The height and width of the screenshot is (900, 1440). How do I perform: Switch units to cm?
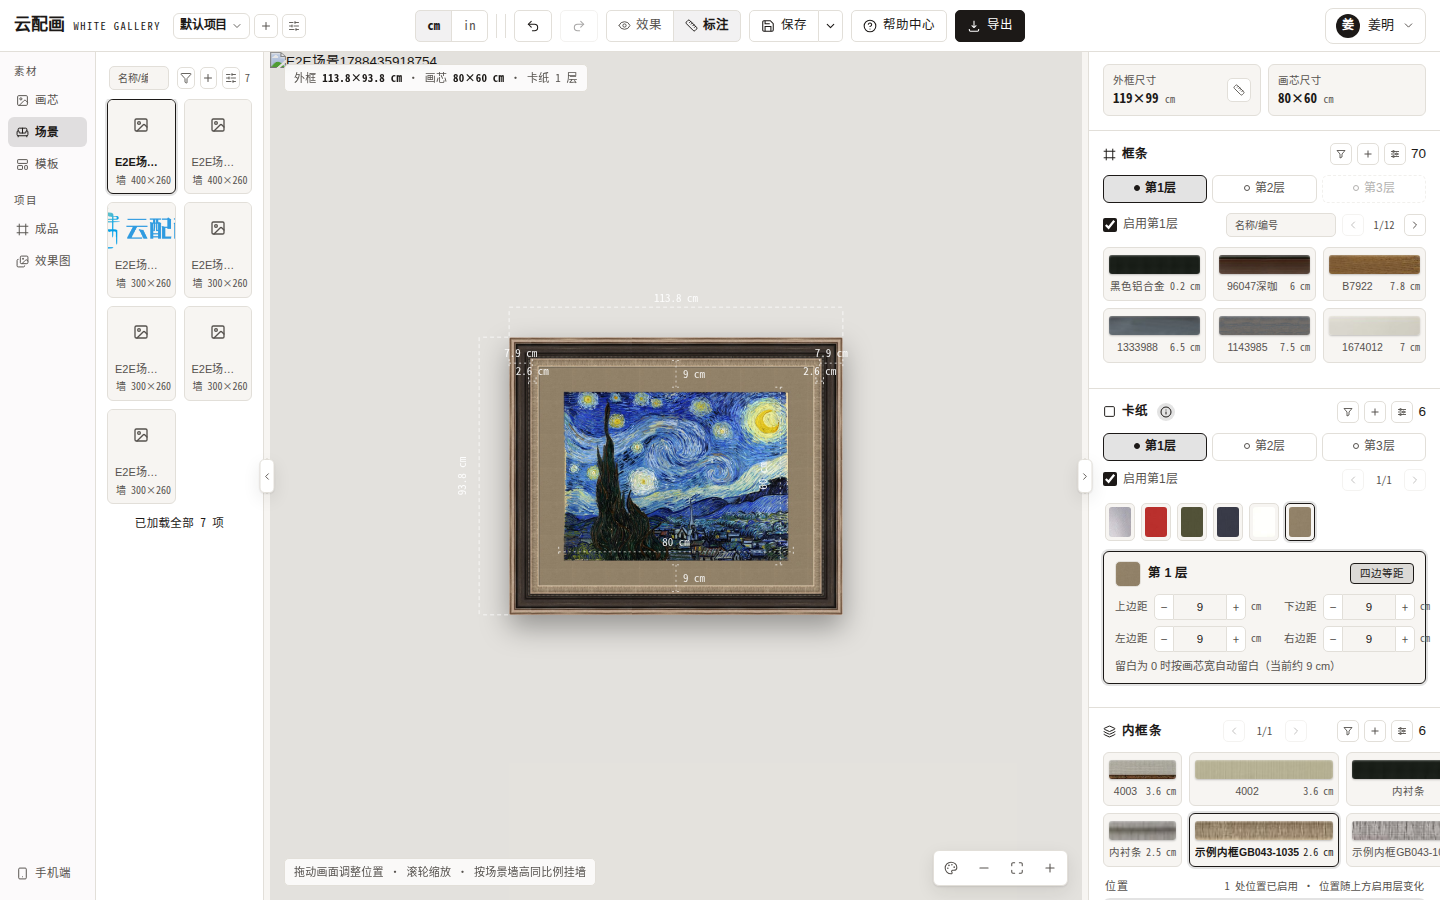(x=434, y=26)
